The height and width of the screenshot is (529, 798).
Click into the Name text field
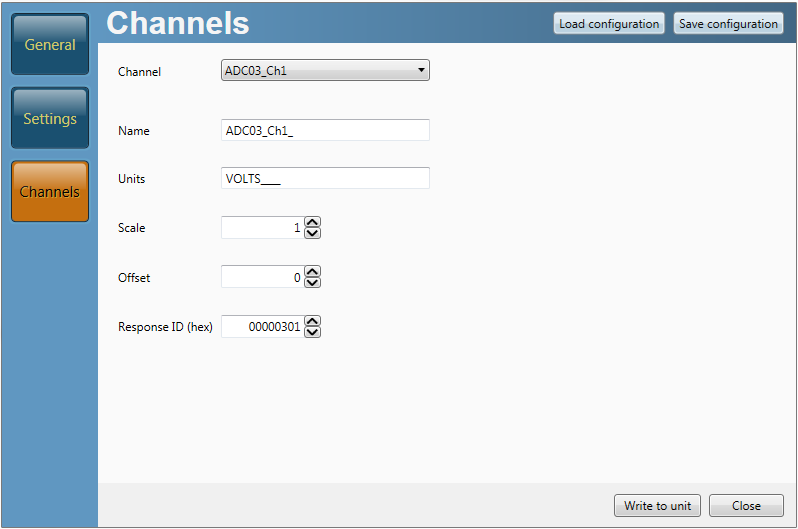[x=325, y=130]
